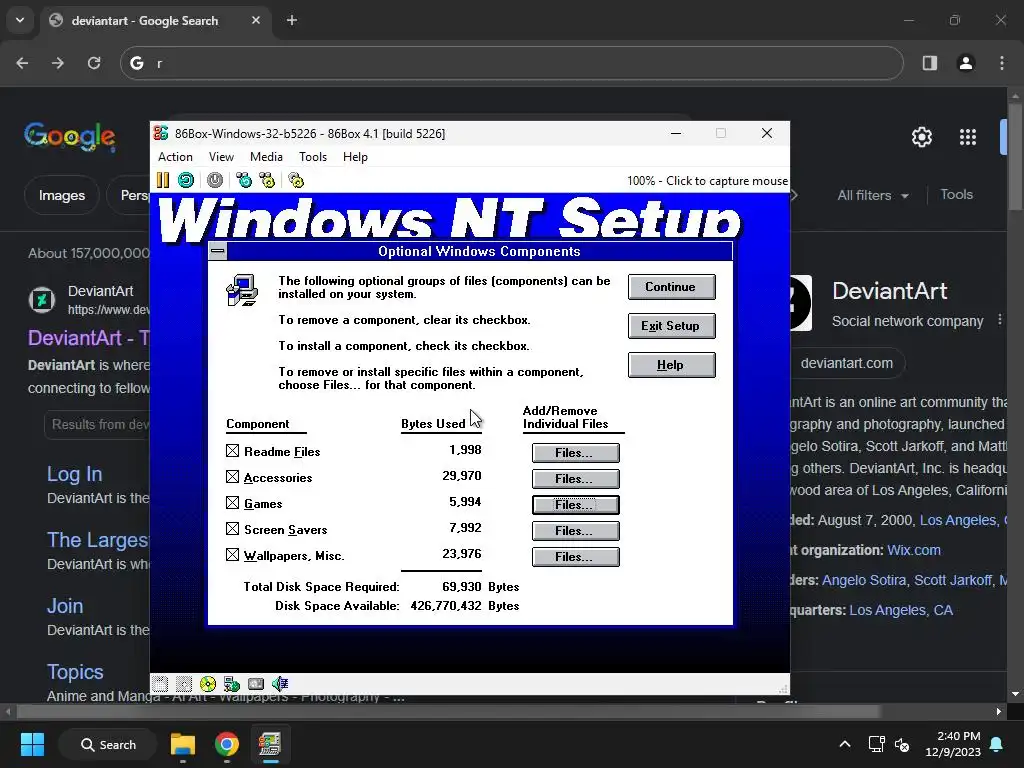This screenshot has width=1024, height=768.
Task: Click the deviantart.com chip in knowledge panel
Action: 846,363
